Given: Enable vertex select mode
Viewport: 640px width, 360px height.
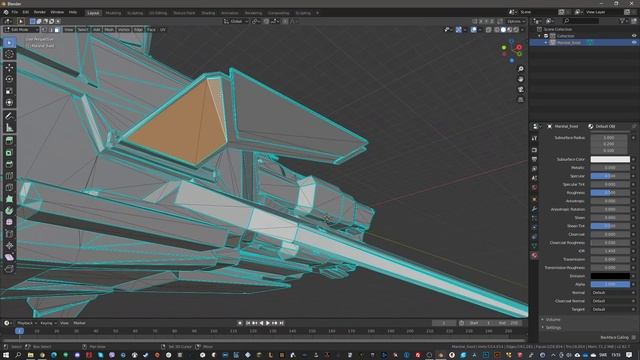Looking at the screenshot, I should [44, 30].
